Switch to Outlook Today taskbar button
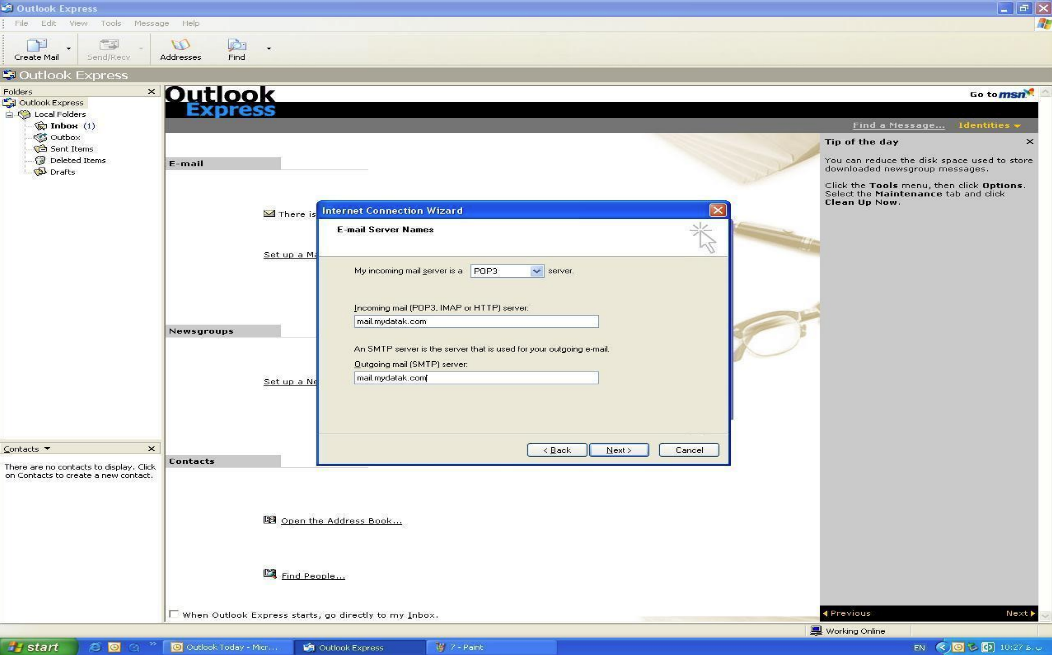 [x=229, y=647]
